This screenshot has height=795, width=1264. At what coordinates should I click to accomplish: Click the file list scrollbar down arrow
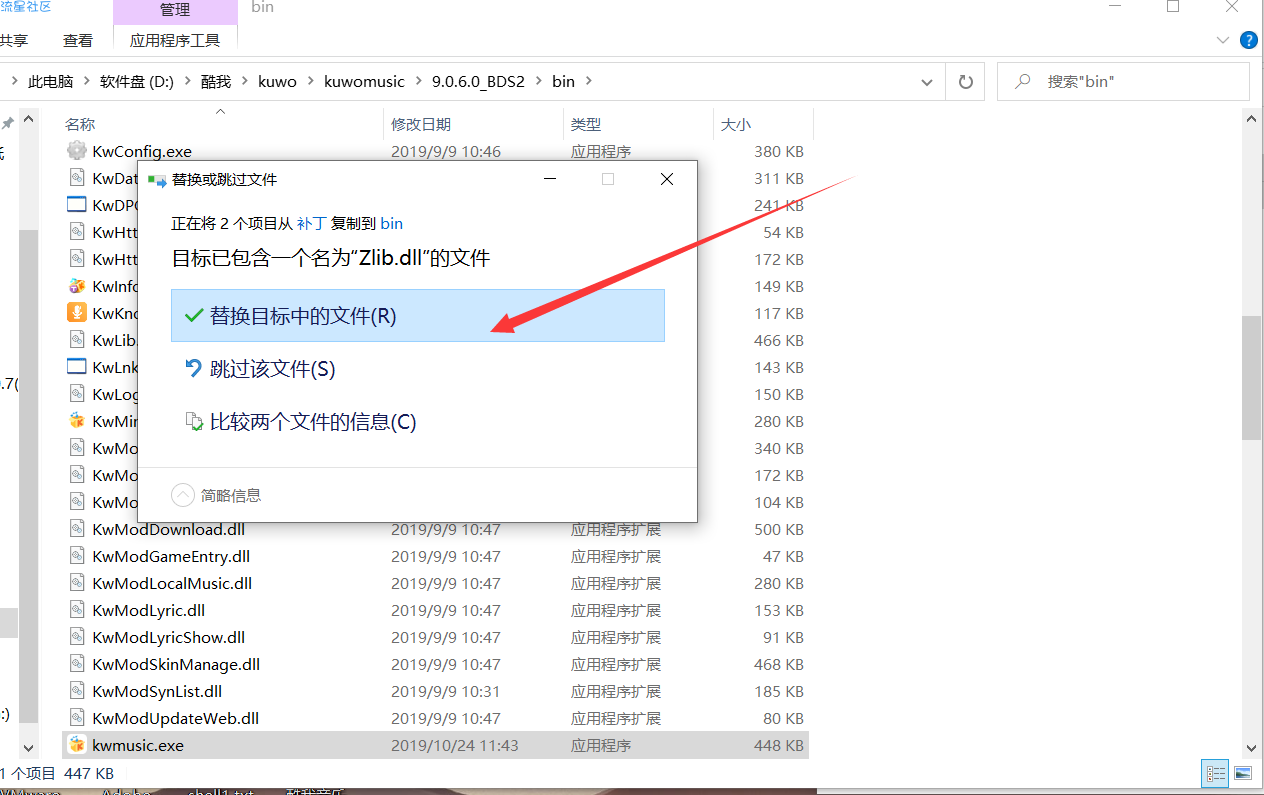click(1251, 747)
